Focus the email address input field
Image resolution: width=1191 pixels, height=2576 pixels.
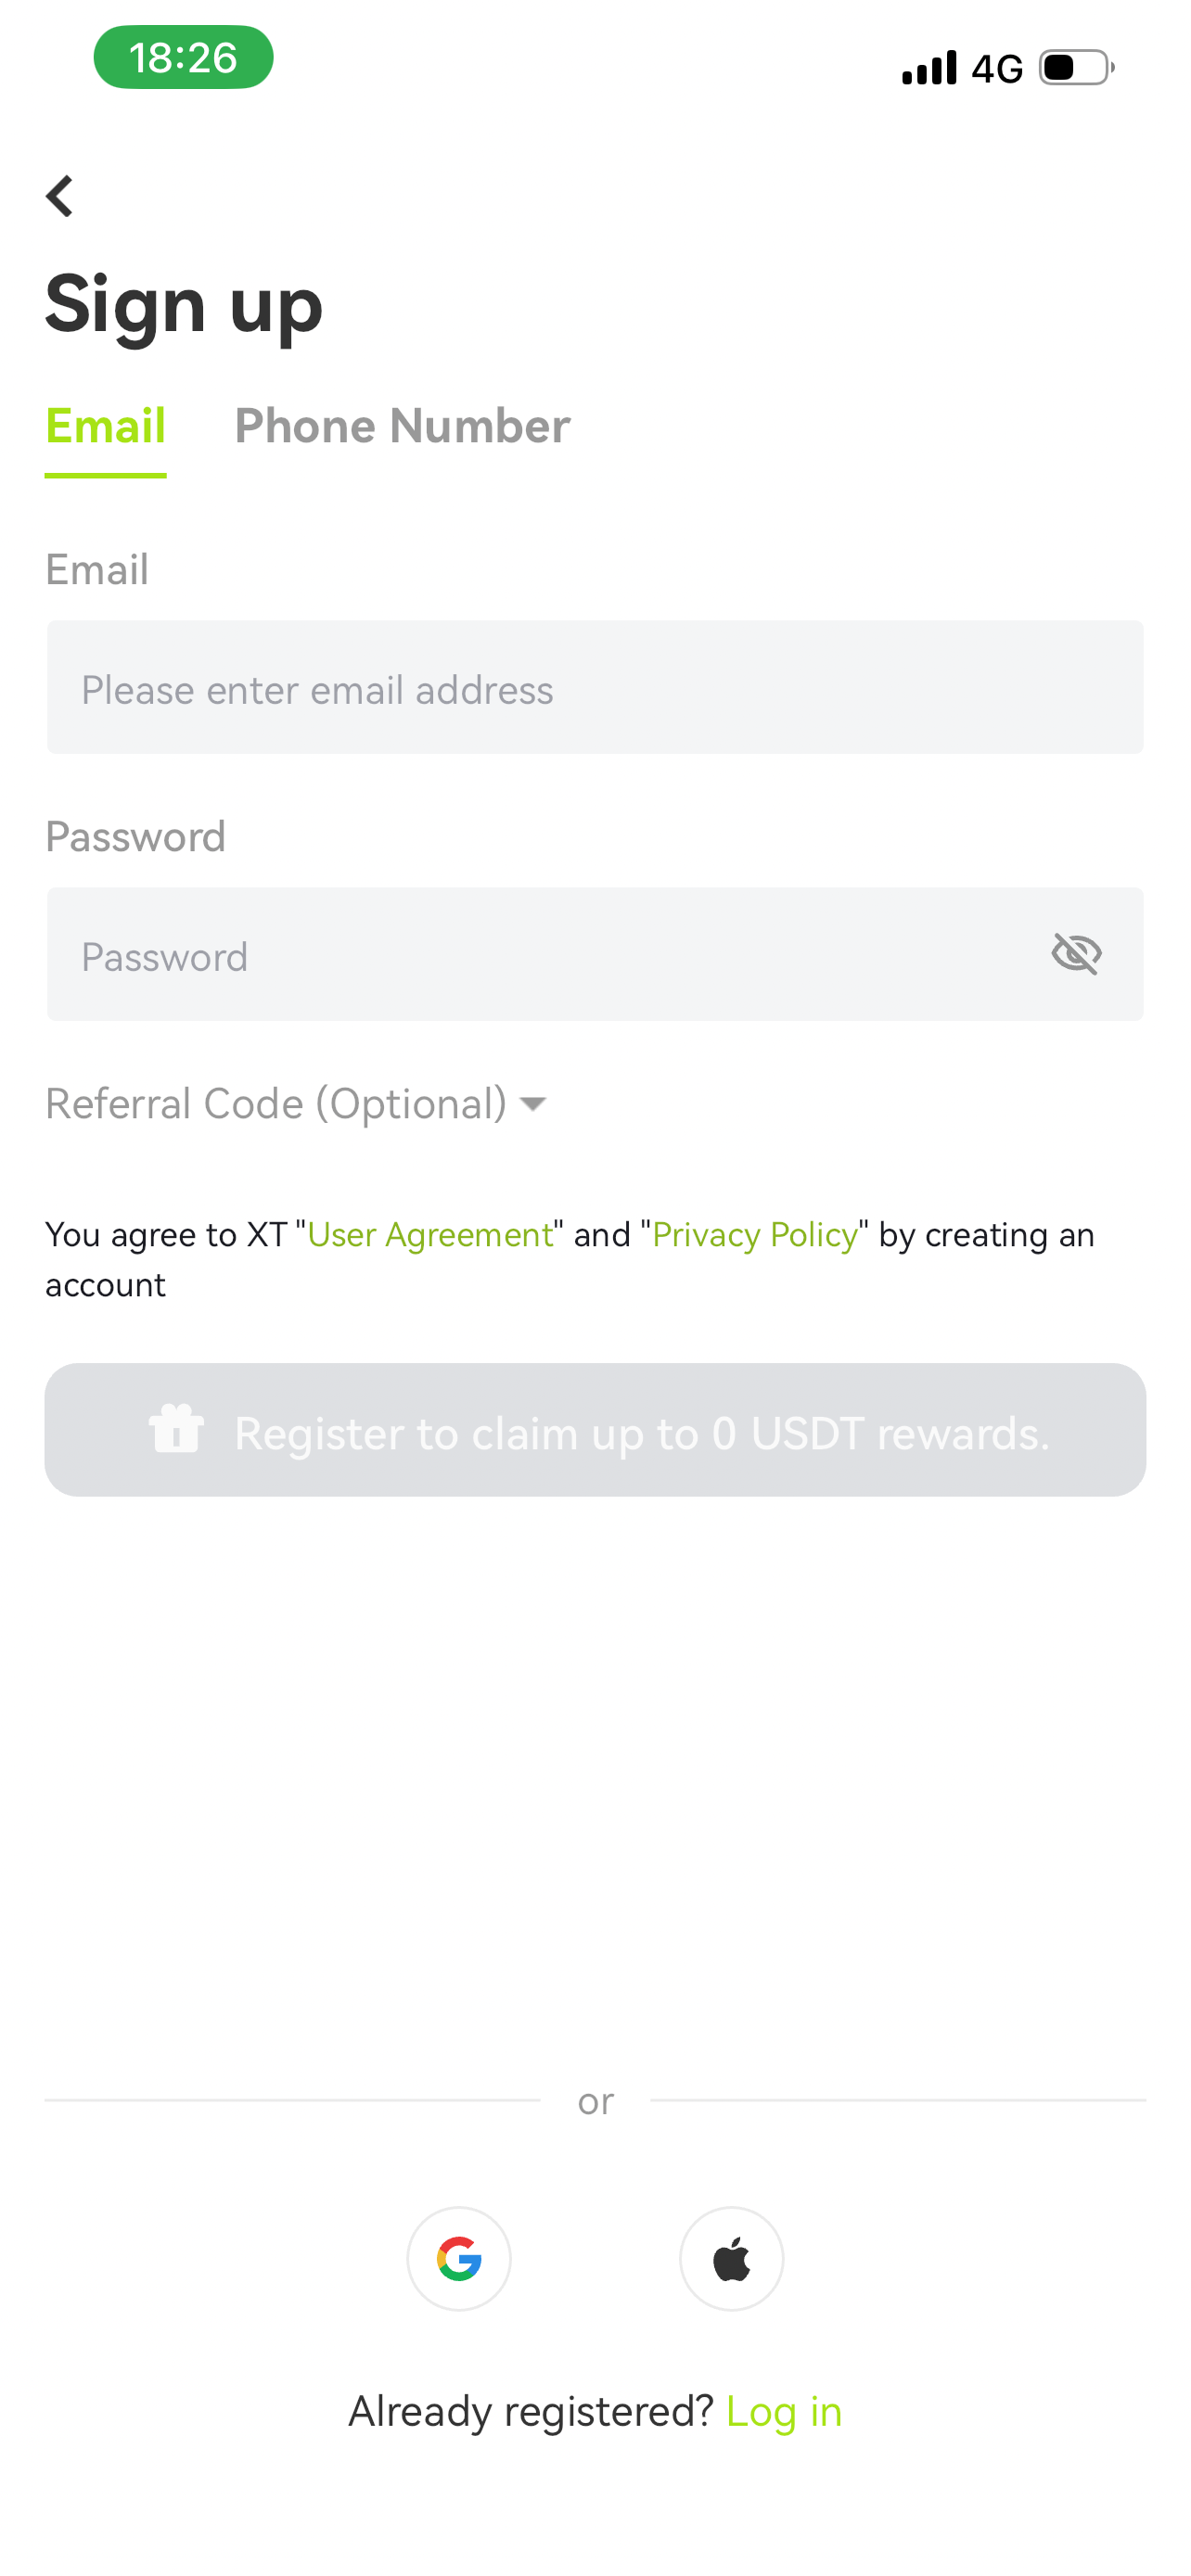(x=595, y=687)
